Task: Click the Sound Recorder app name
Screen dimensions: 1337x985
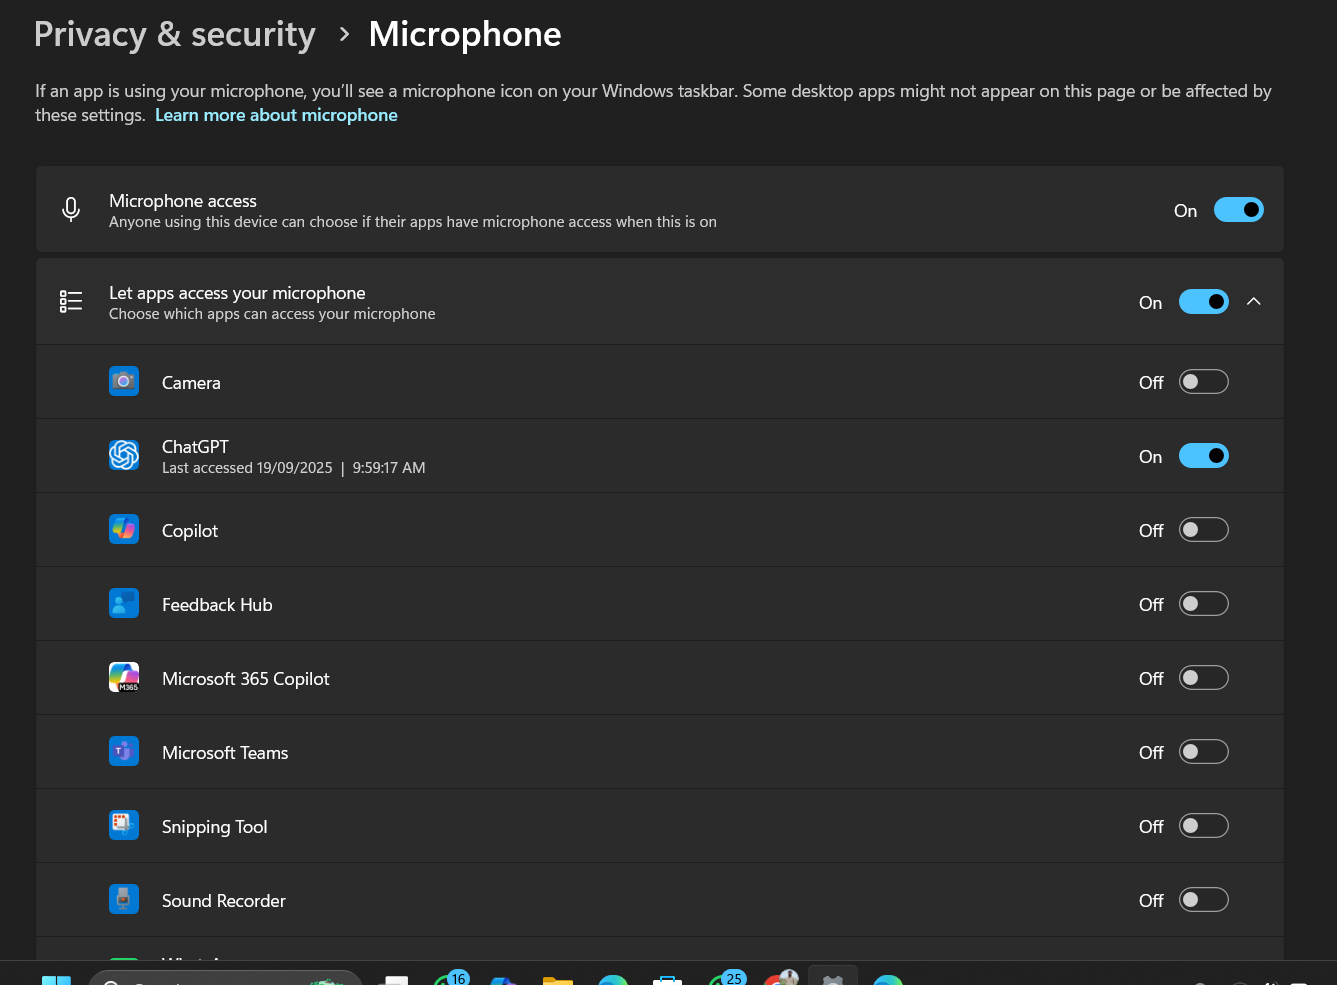Action: click(224, 901)
